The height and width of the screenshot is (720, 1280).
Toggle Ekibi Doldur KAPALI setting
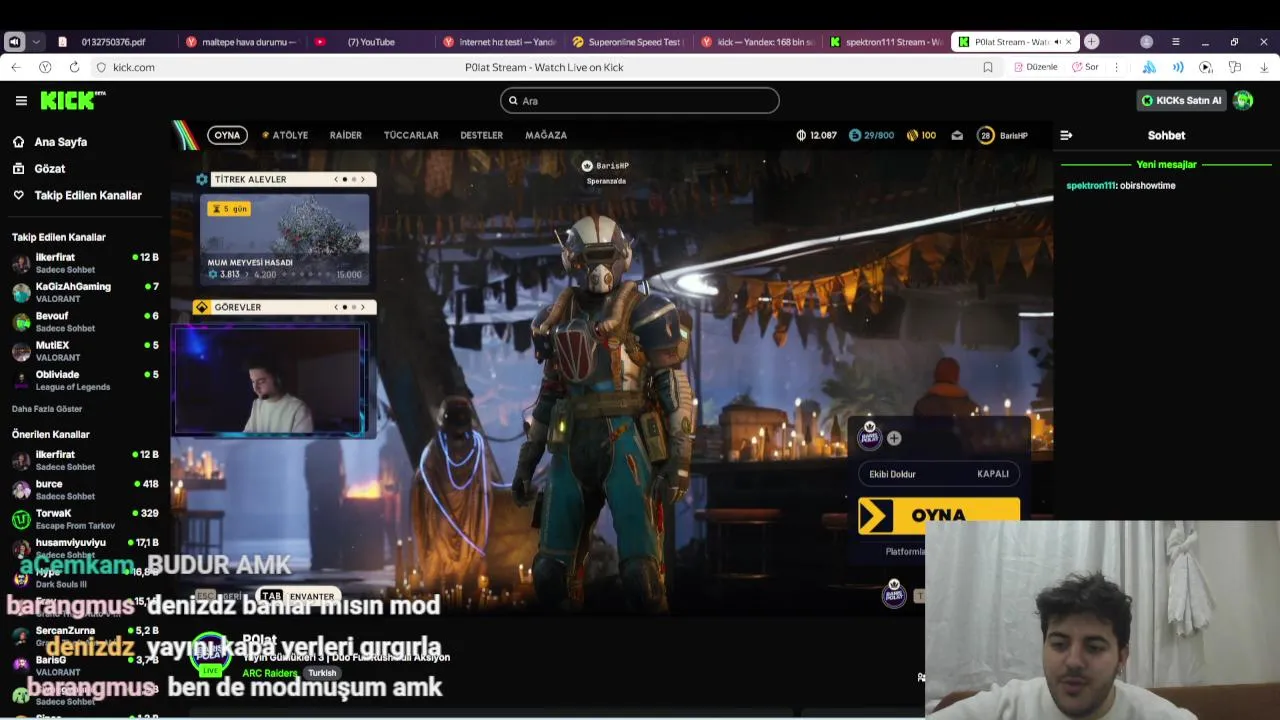[x=939, y=474]
